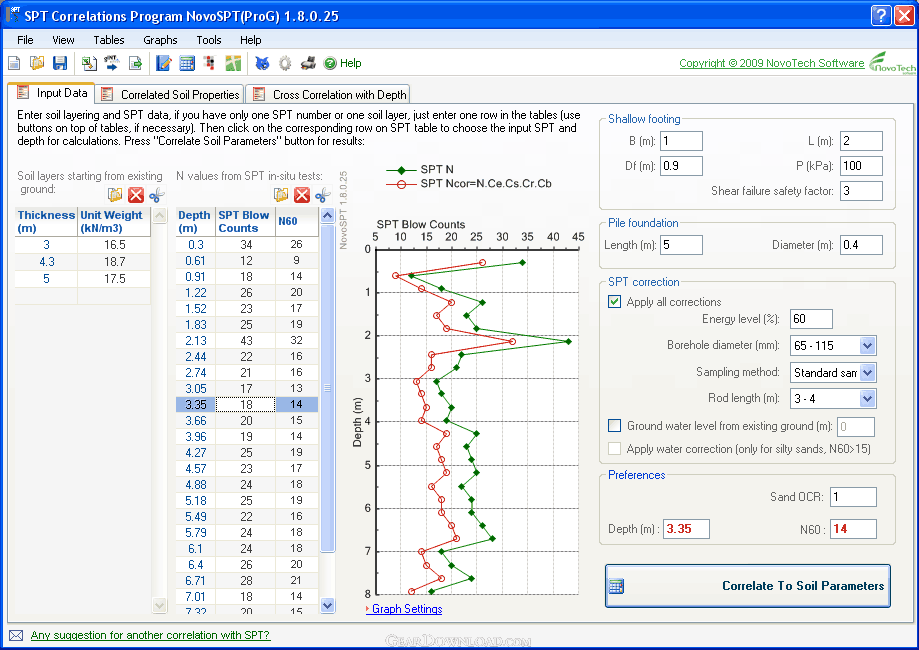Click paste icon above SPT N values table
Image resolution: width=919 pixels, height=650 pixels.
click(281, 195)
